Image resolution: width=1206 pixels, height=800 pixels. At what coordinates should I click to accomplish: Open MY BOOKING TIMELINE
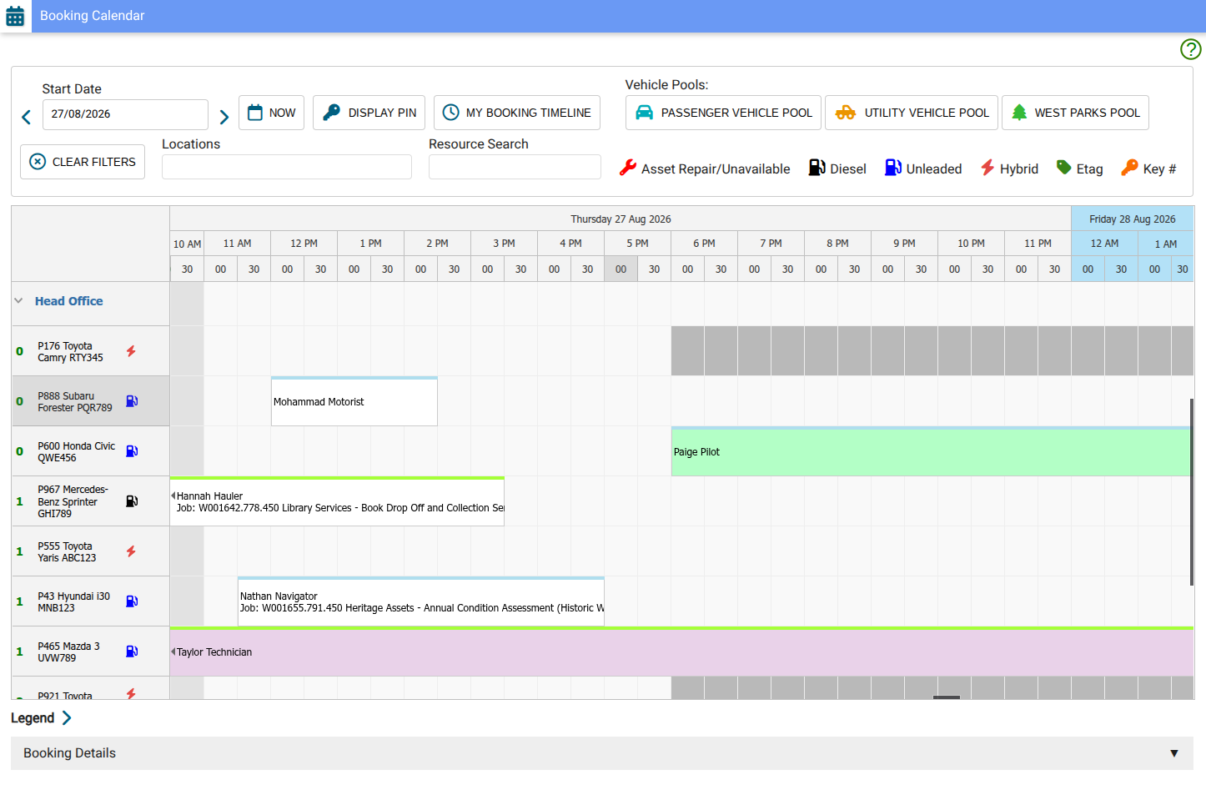[x=517, y=113]
